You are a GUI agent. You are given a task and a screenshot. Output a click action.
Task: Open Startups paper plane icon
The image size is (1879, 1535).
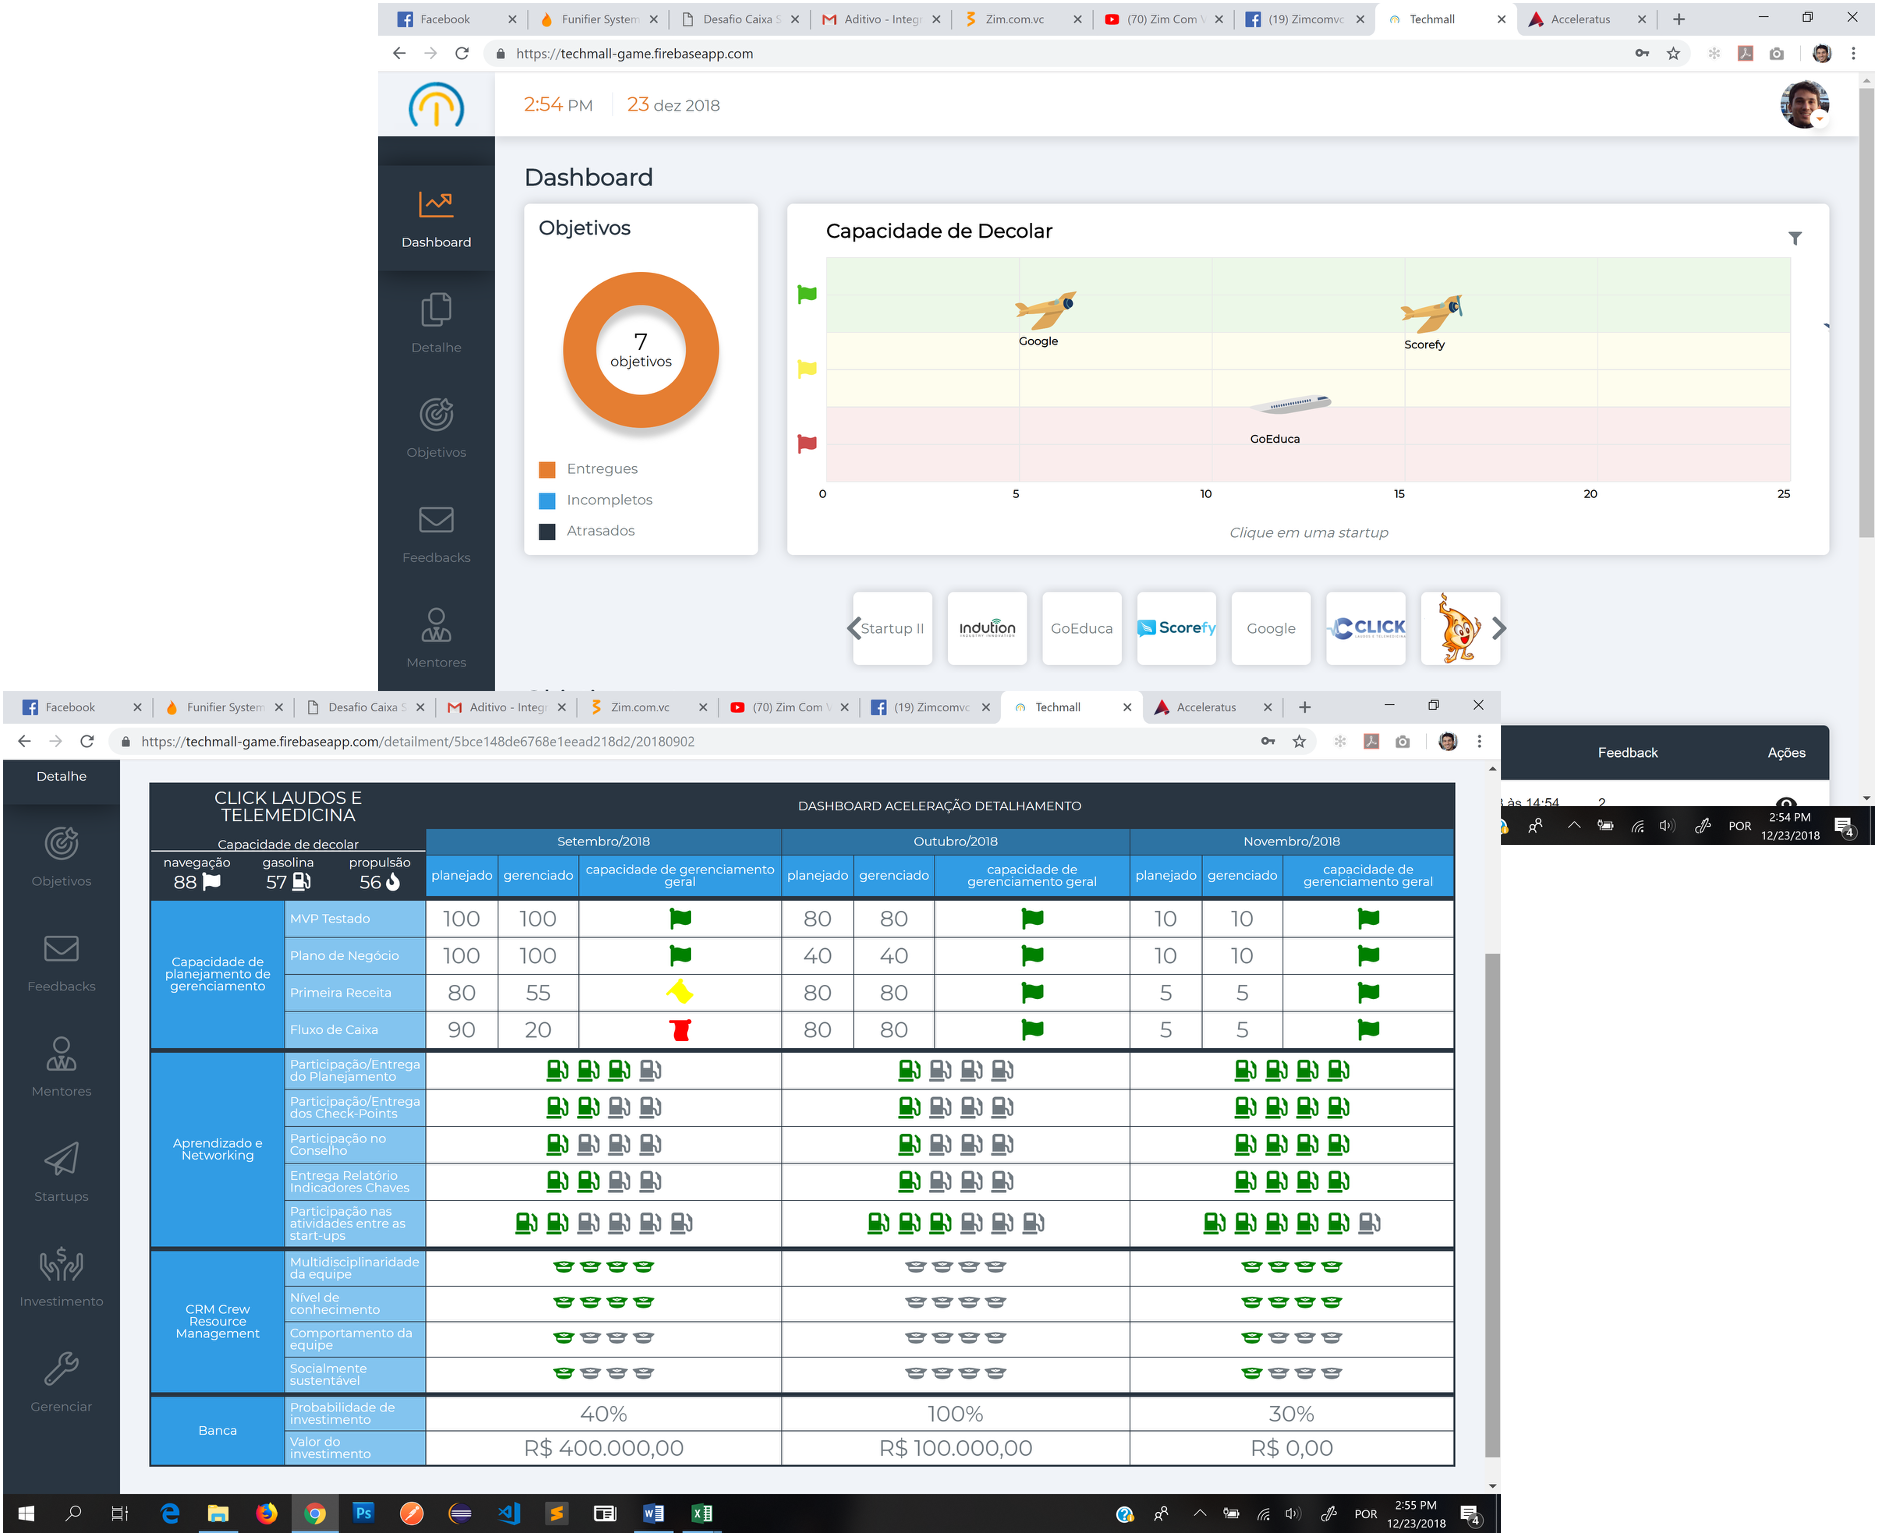click(x=61, y=1172)
